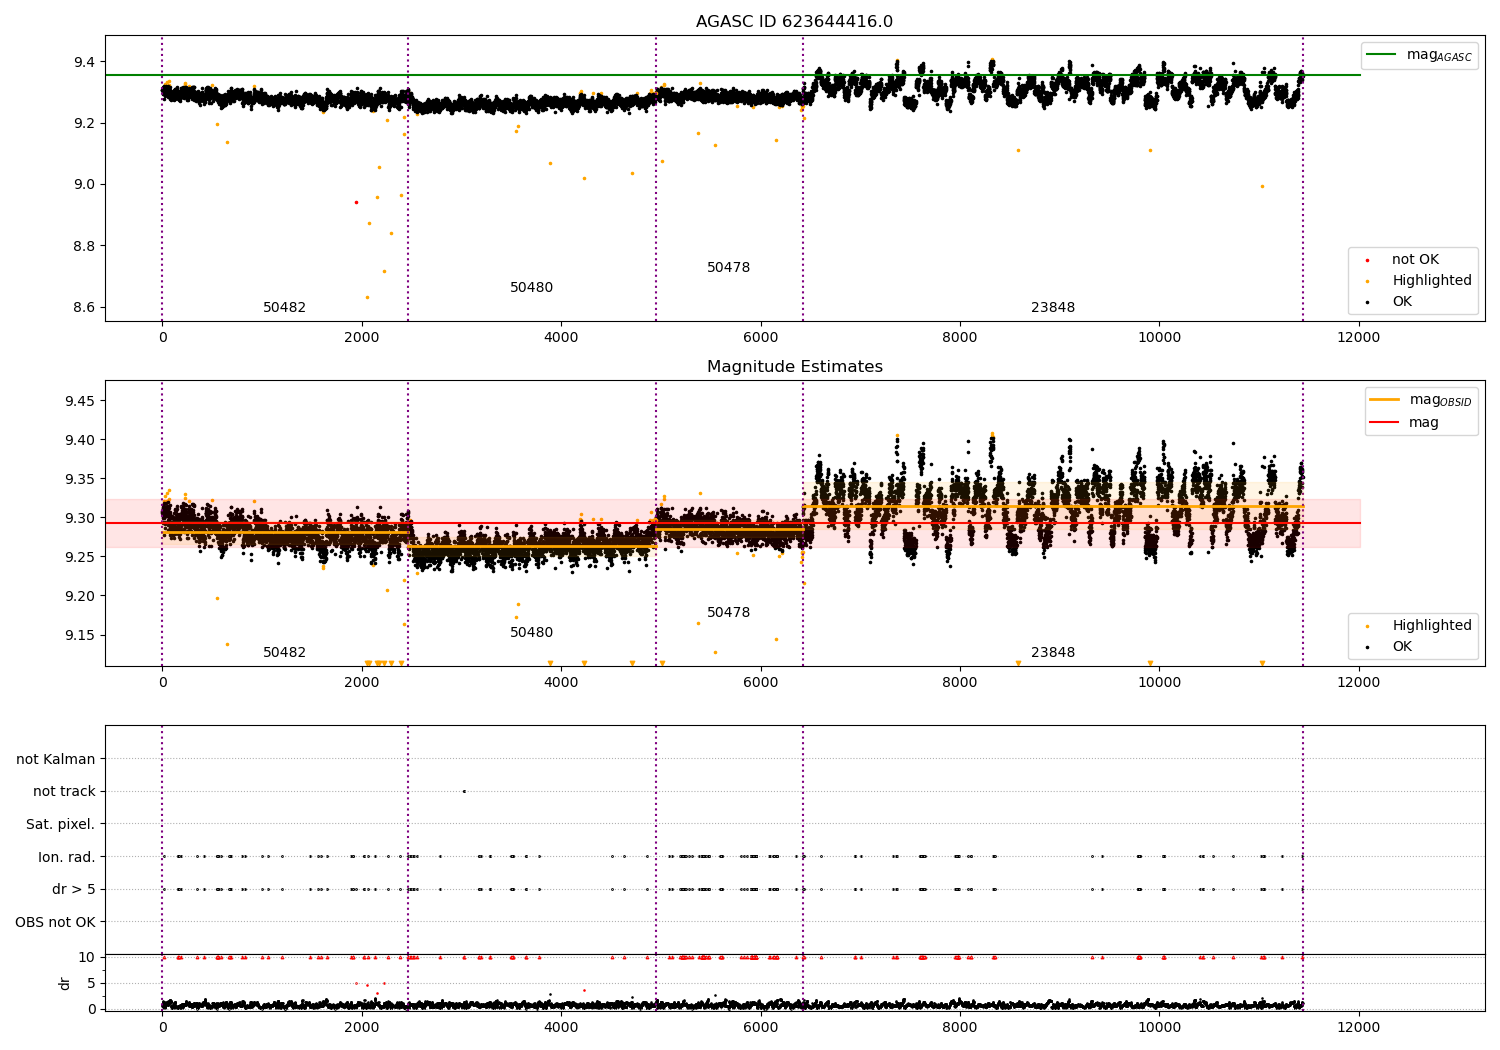This screenshot has width=1500, height=1050.
Task: Click obsid label 50482 in the top plot
Action: coord(285,308)
